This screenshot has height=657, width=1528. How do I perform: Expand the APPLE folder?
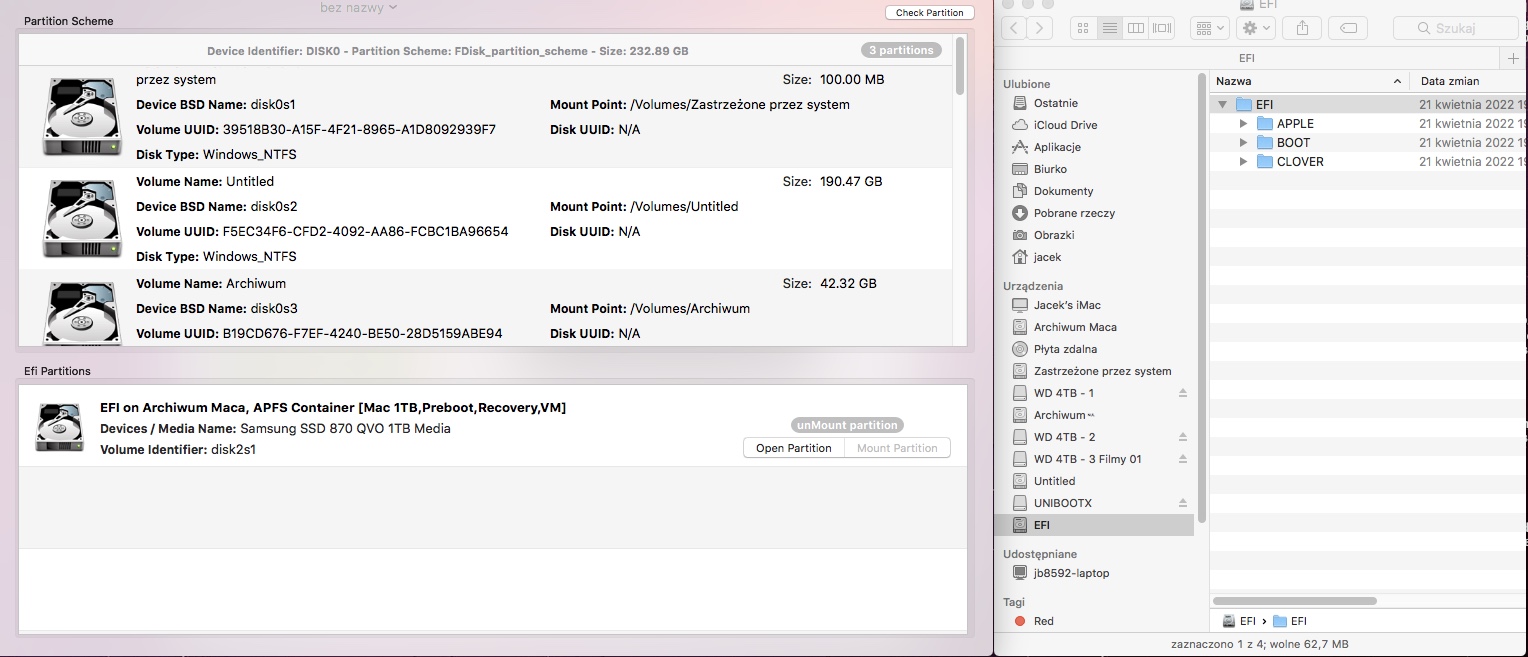pos(1243,124)
